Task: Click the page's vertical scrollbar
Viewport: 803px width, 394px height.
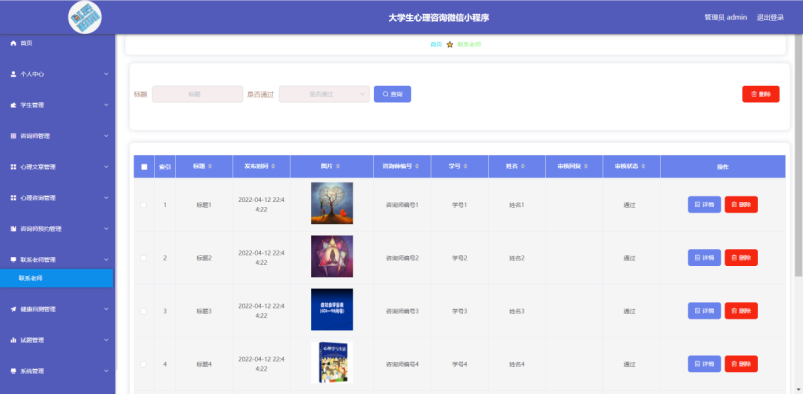Action: [798, 156]
